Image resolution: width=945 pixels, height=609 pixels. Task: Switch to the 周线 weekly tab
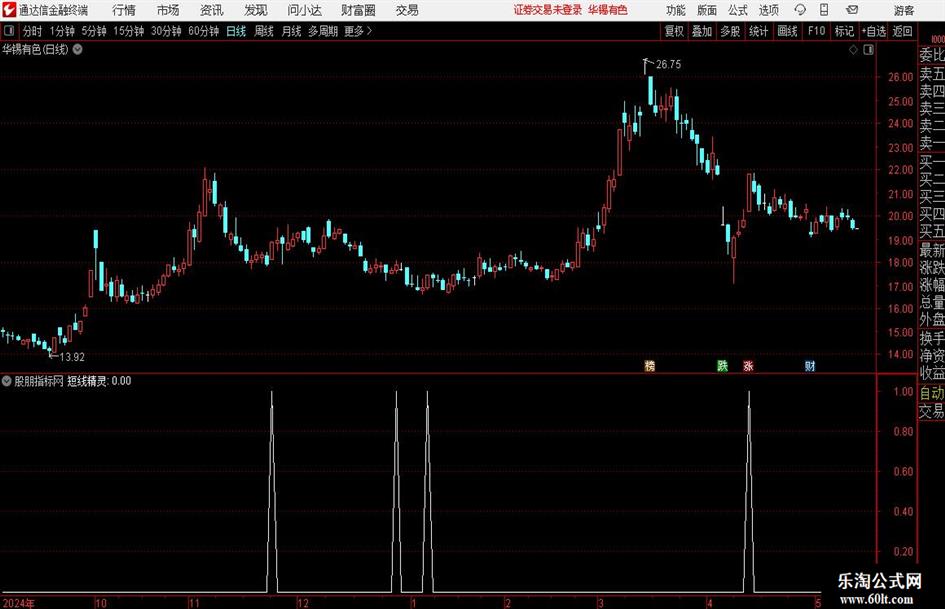(x=264, y=31)
